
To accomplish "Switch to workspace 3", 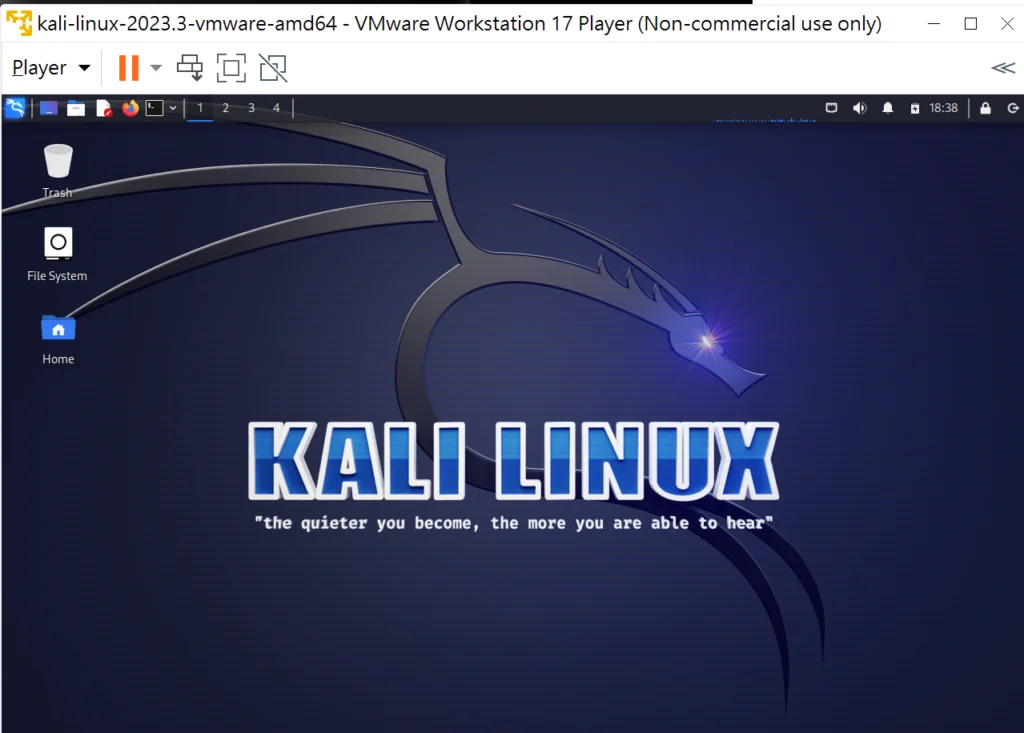I will pos(251,108).
